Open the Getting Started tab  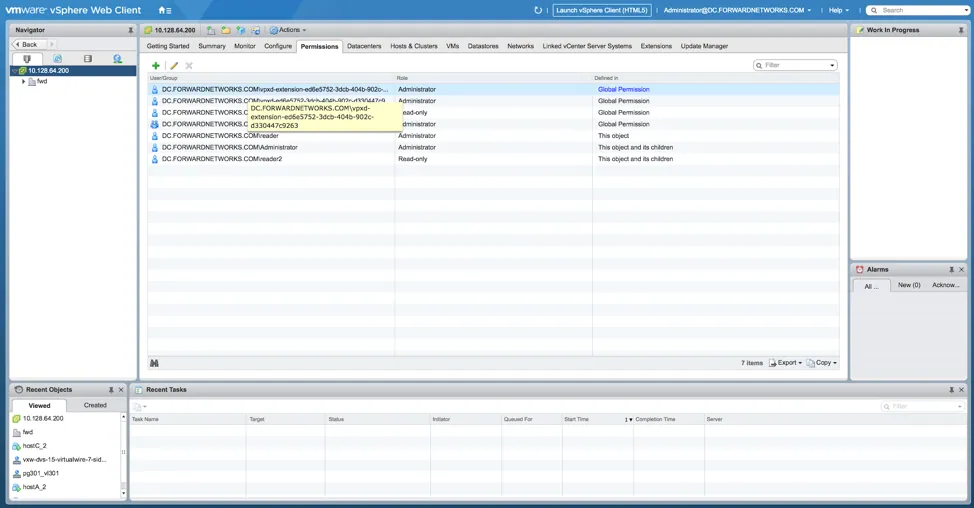click(168, 46)
